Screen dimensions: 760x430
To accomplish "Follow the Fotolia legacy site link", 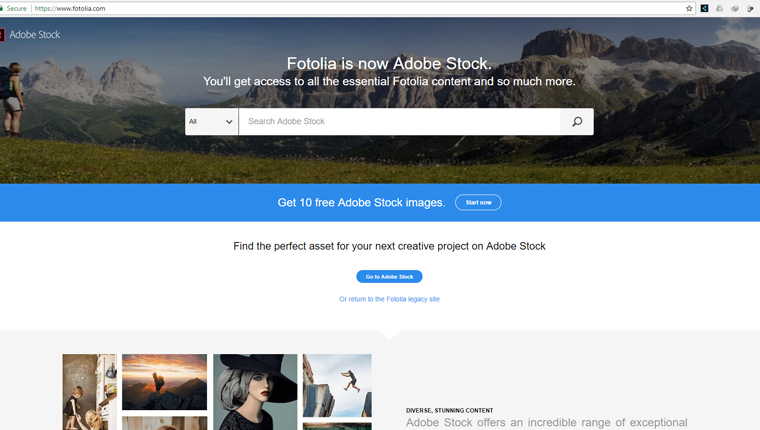I will [x=389, y=299].
